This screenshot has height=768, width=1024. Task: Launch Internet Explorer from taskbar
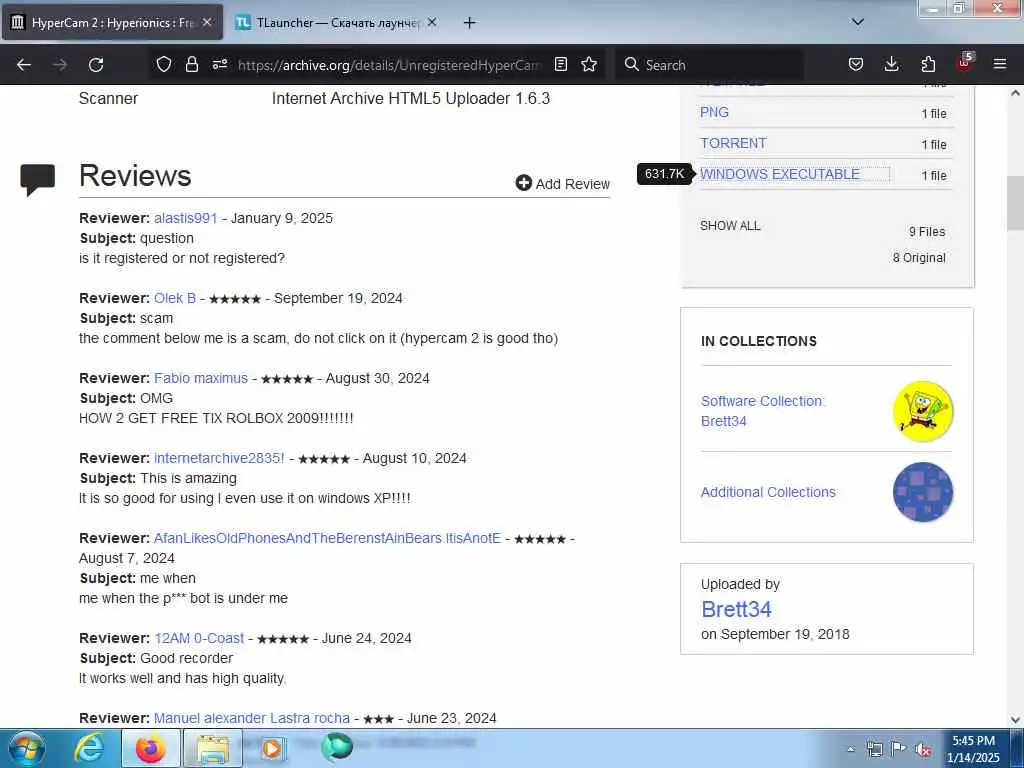(x=89, y=748)
